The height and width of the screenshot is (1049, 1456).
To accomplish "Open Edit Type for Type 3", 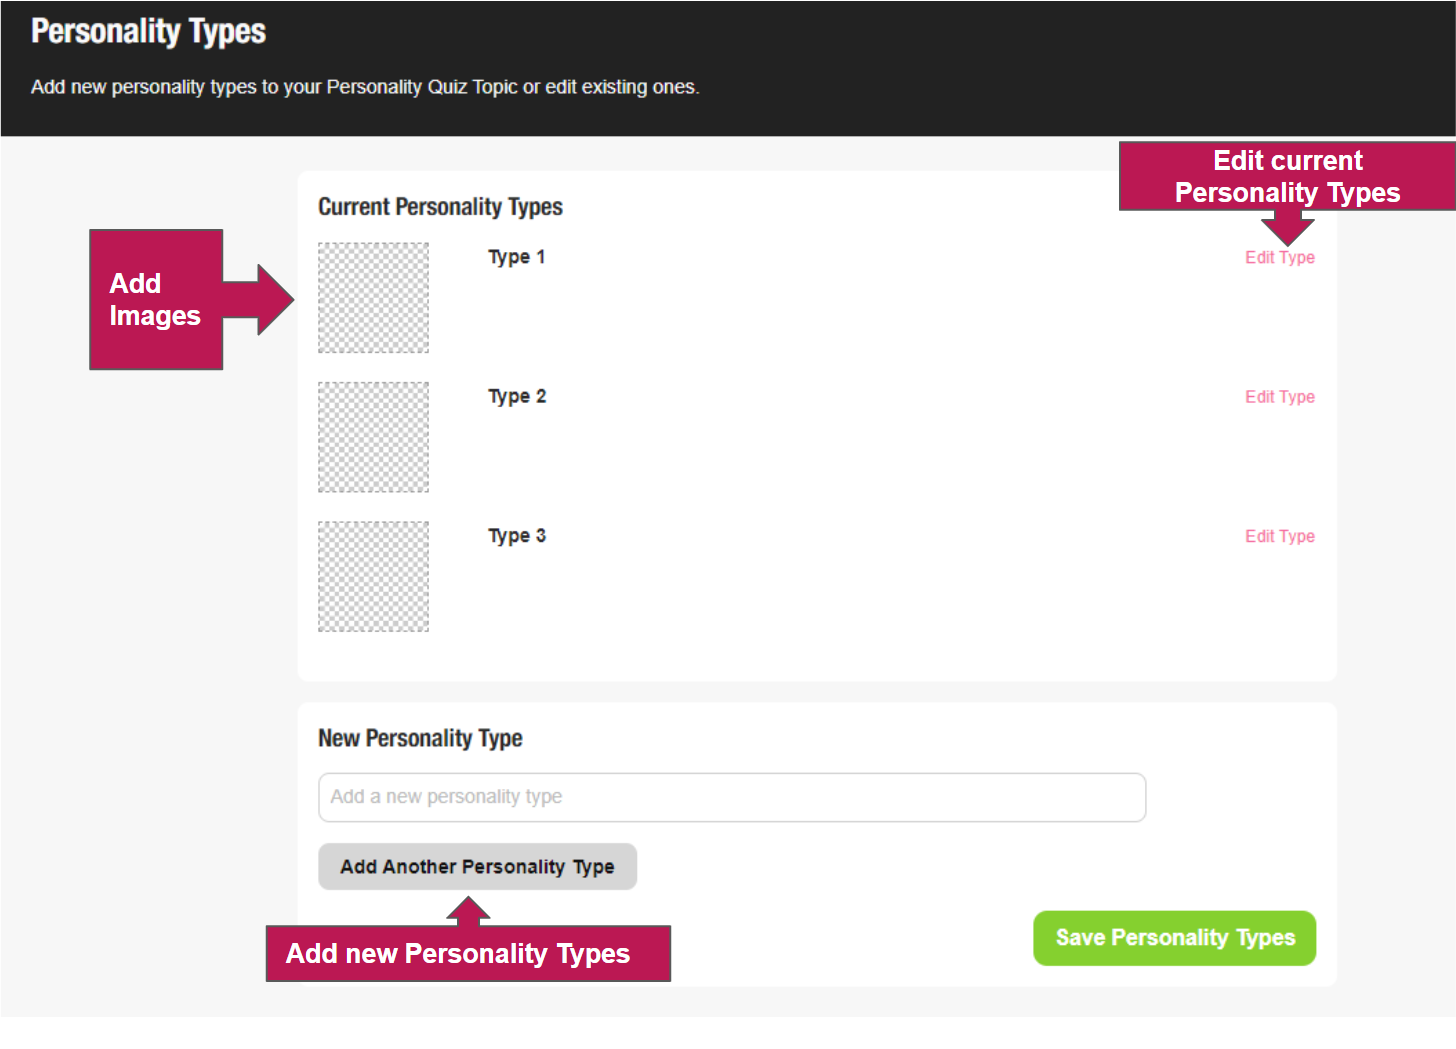I will 1279,536.
